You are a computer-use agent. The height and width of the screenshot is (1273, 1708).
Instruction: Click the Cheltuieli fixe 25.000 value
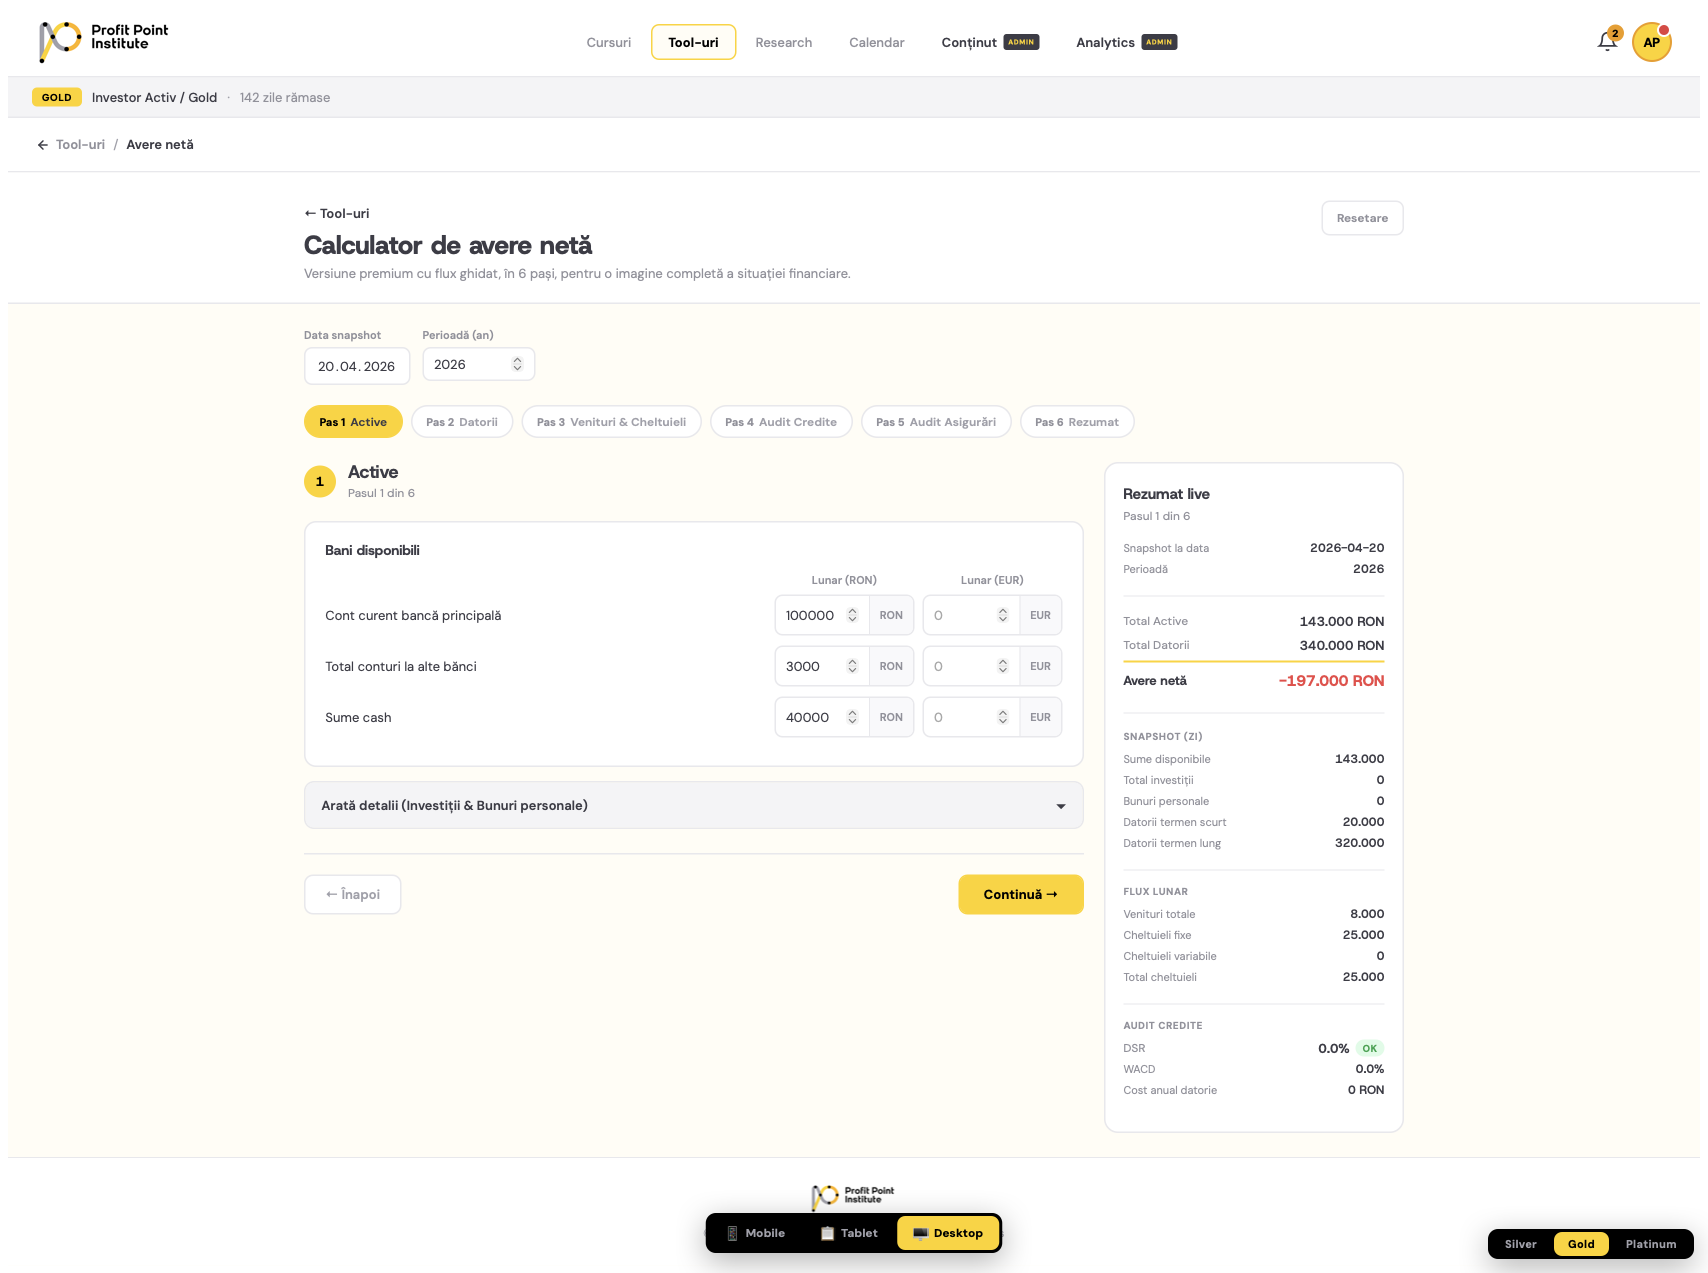[x=1363, y=935]
